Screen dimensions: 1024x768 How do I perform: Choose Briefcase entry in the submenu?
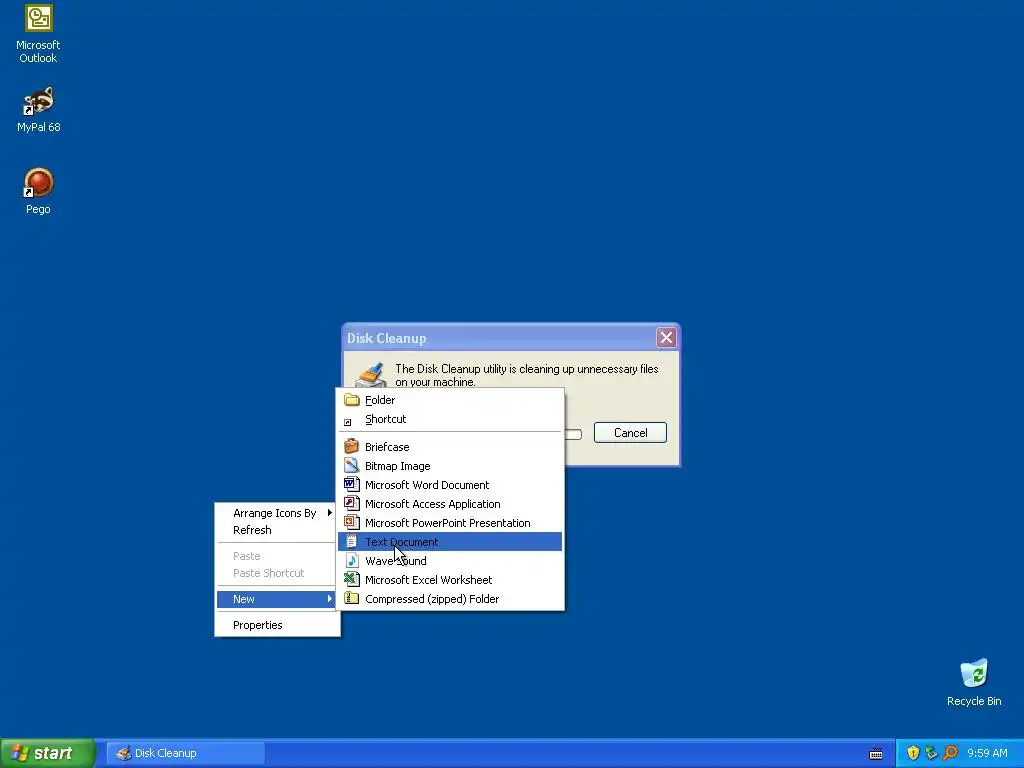click(x=450, y=447)
